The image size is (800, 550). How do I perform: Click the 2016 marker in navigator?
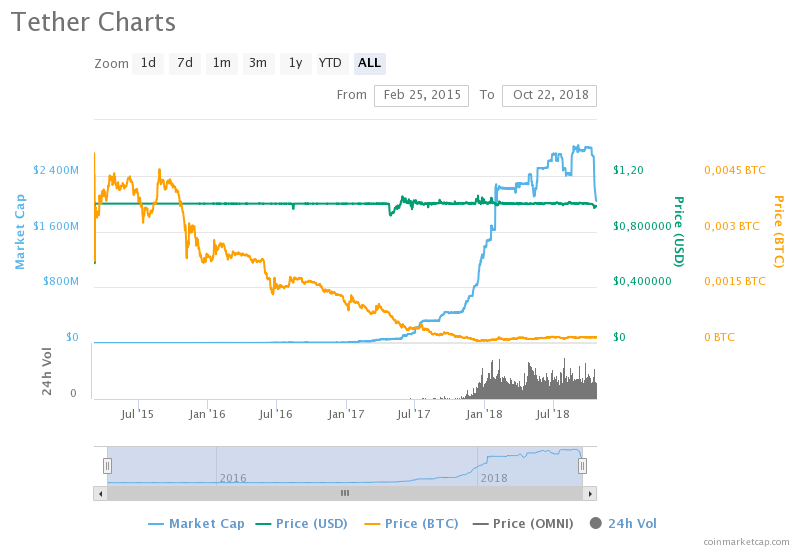(x=233, y=478)
